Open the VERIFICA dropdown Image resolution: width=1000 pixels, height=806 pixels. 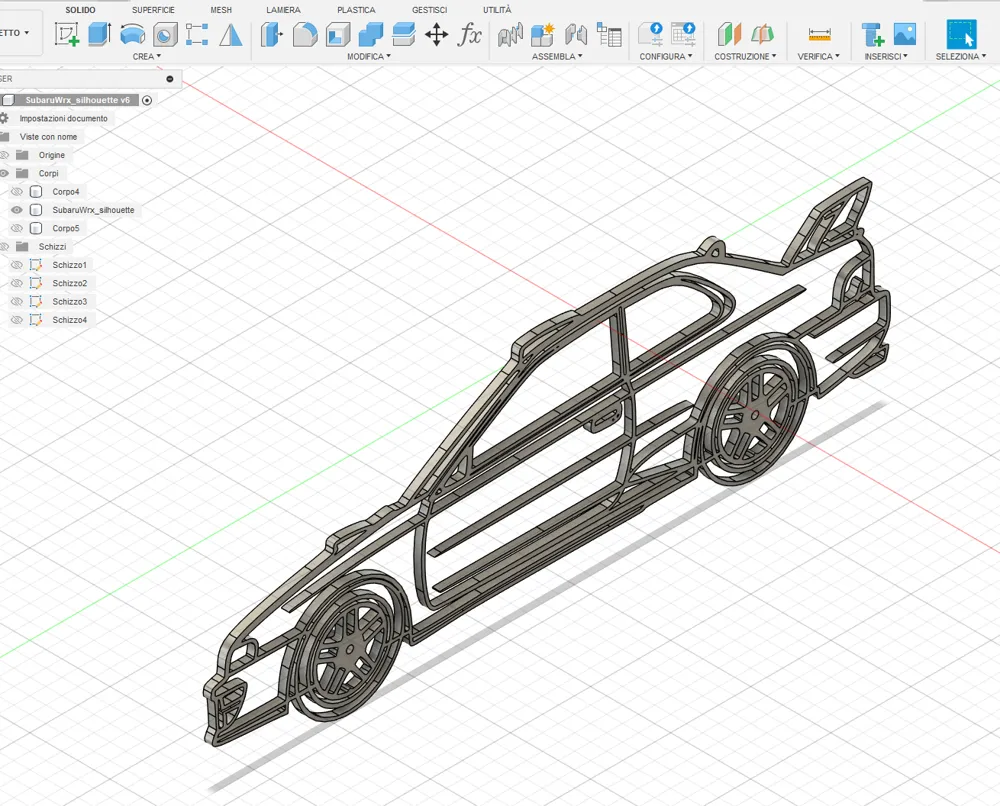point(818,56)
